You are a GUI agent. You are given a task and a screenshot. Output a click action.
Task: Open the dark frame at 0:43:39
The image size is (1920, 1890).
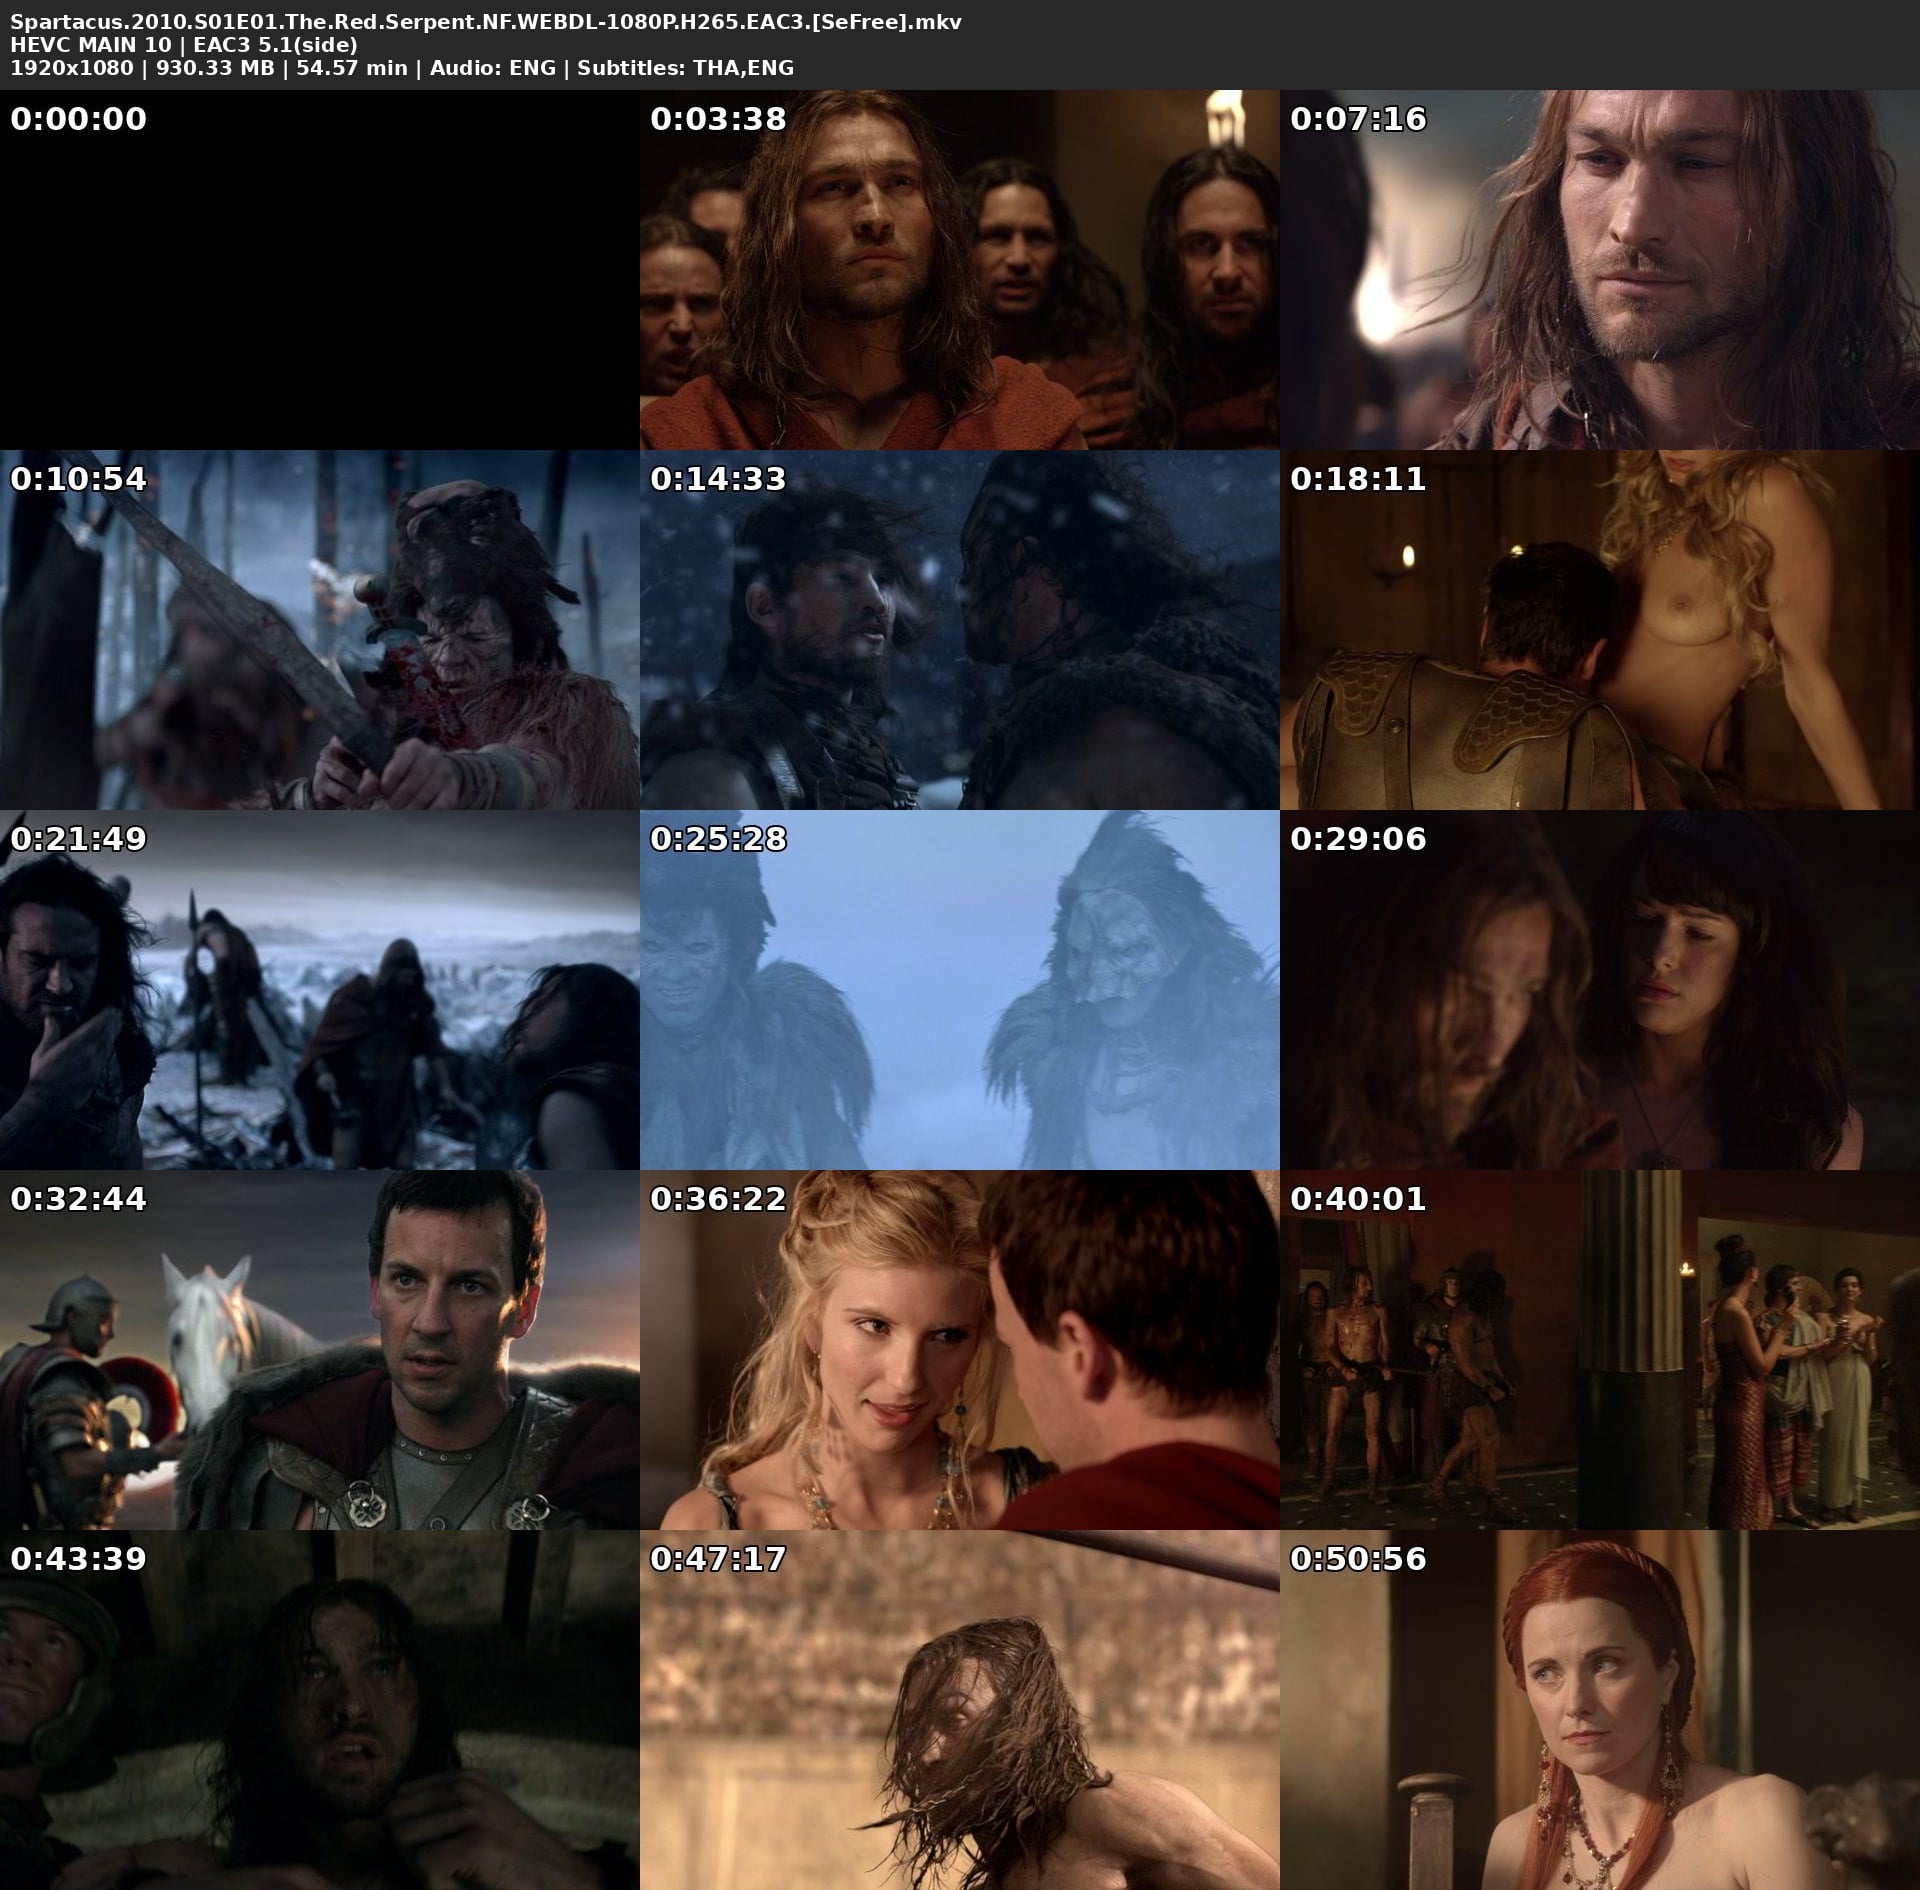(x=319, y=1710)
